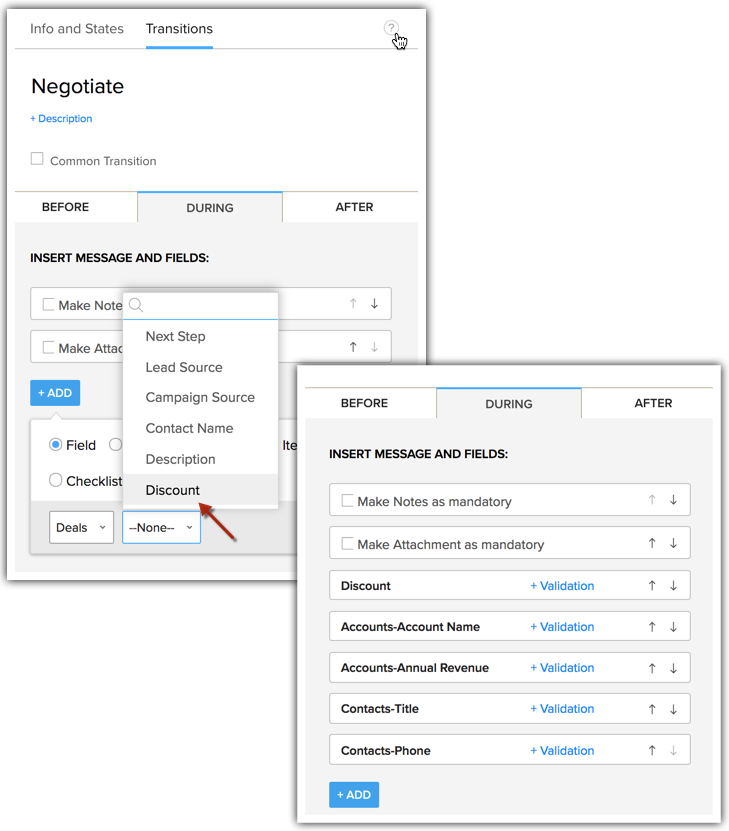Move Accounts-Account Name field up

(652, 627)
